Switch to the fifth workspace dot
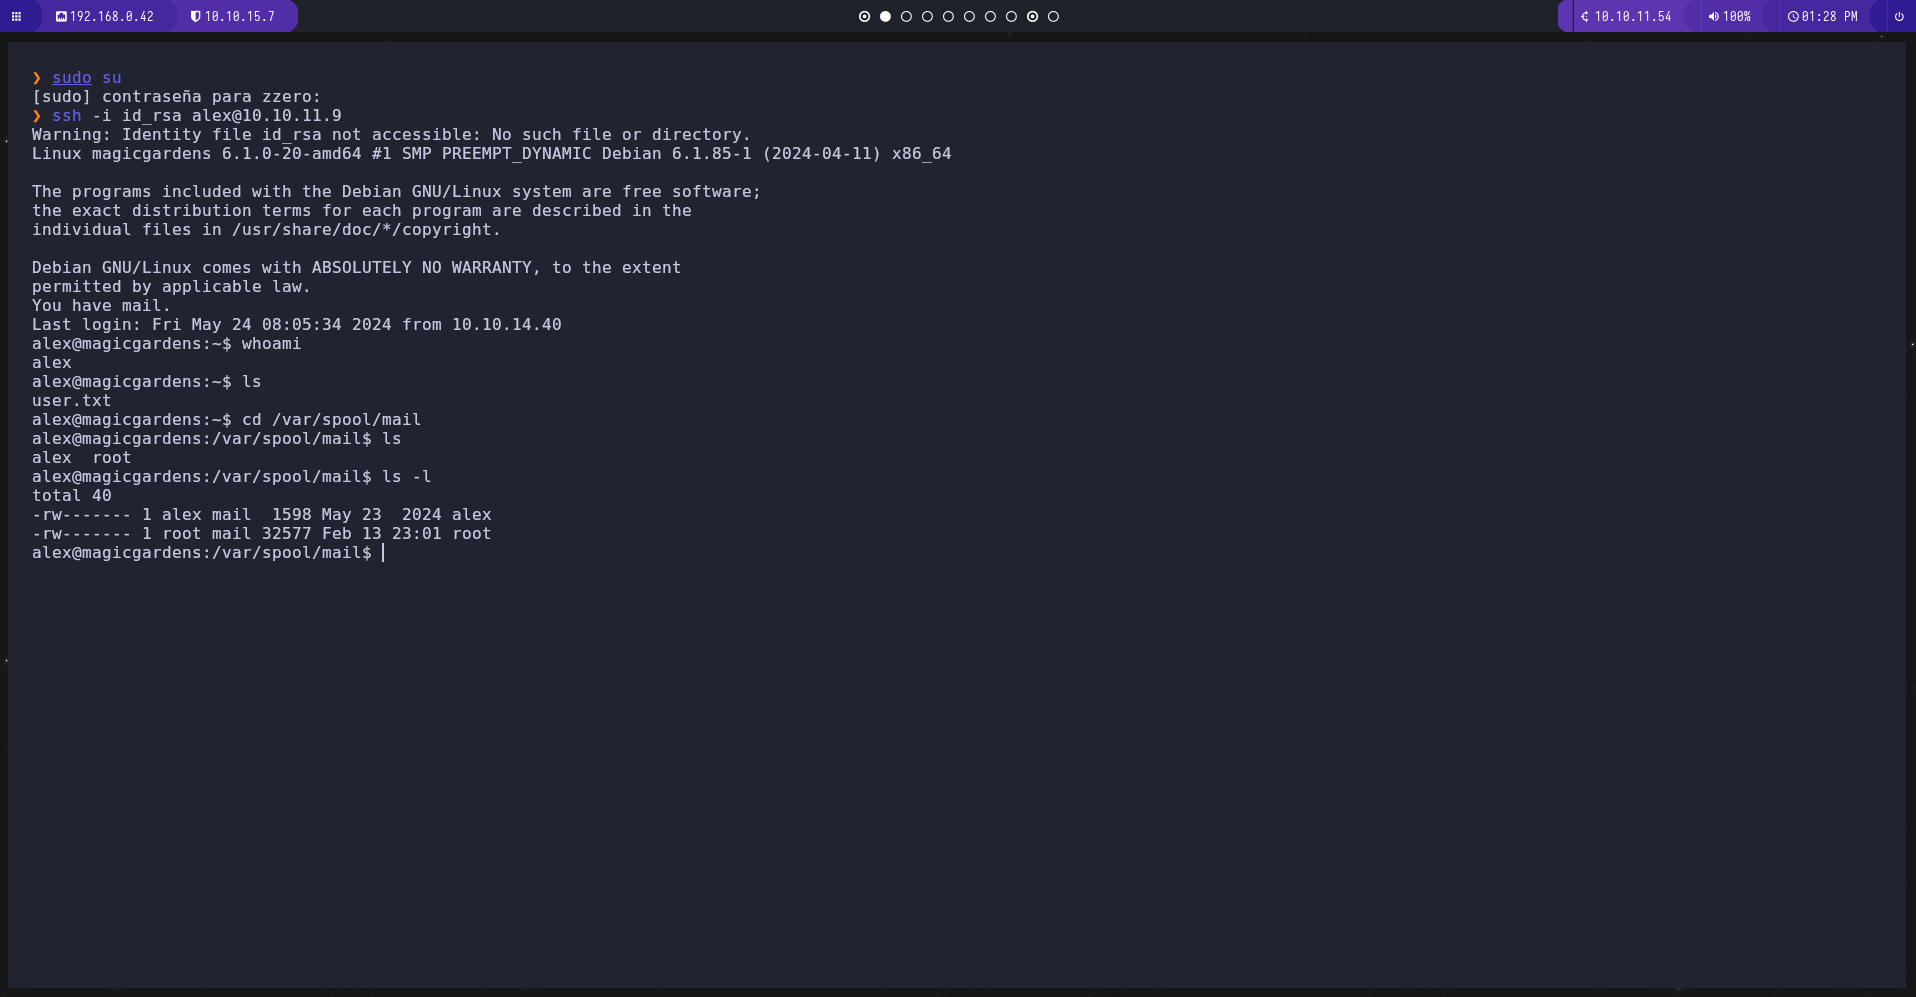The image size is (1916, 997). (x=948, y=17)
